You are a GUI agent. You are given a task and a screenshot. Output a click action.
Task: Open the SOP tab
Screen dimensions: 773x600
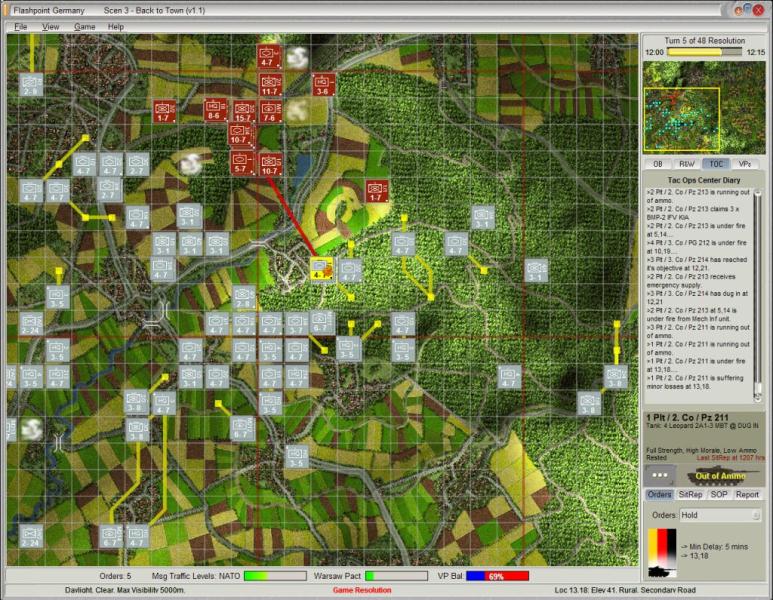(718, 494)
